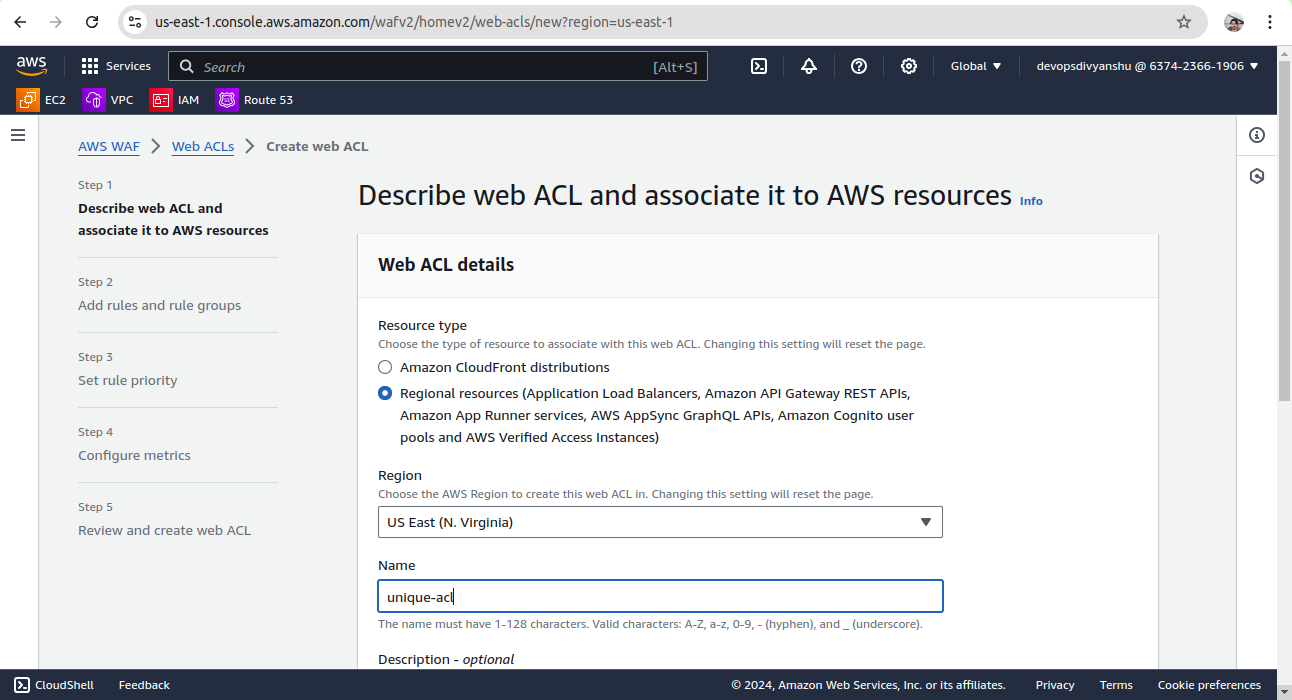Expand the devopsdivyanshu account menu
1292x700 pixels.
1147,66
